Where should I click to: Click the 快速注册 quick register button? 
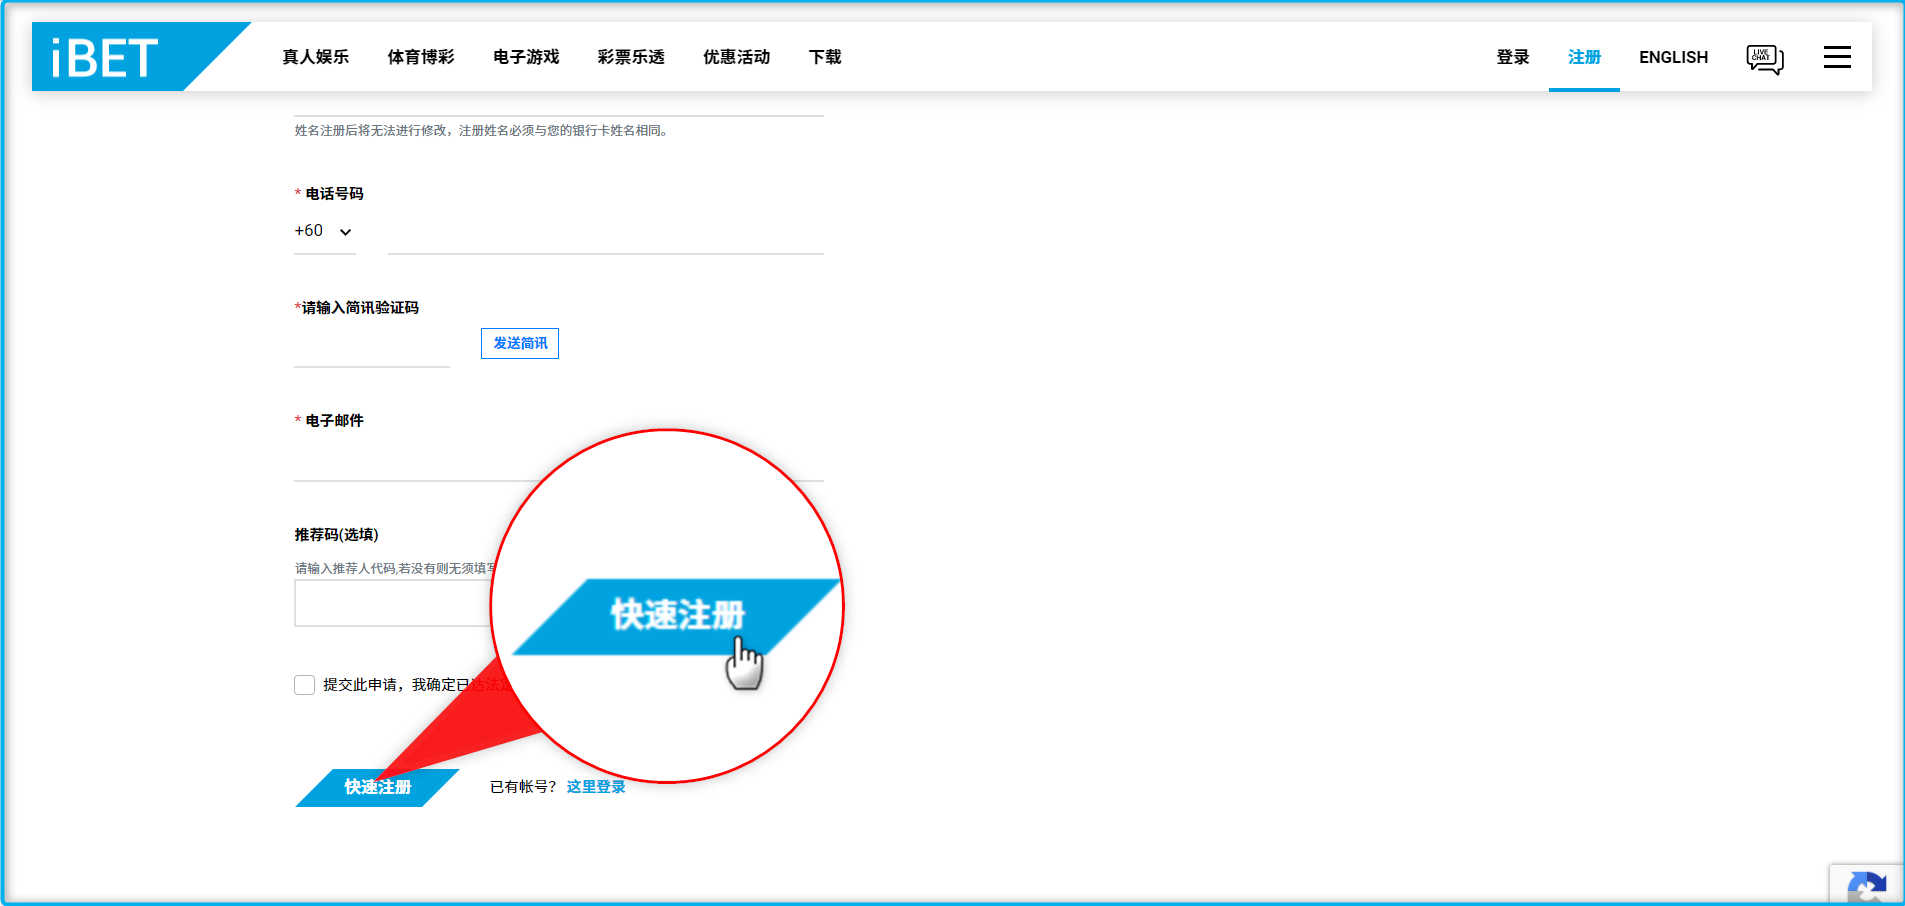click(x=375, y=787)
